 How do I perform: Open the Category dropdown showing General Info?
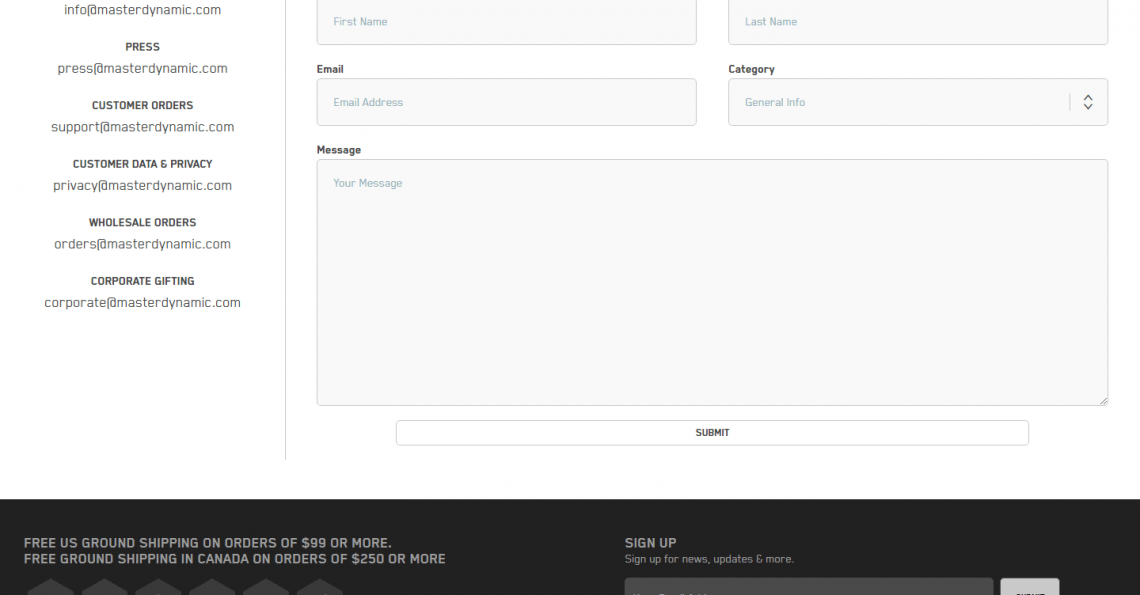click(x=918, y=101)
